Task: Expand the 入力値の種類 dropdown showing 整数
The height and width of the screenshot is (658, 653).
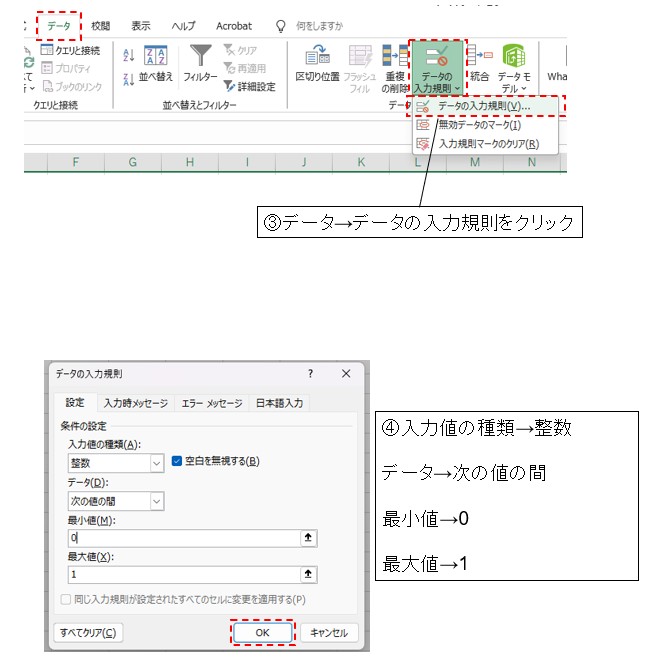Action: tap(156, 463)
